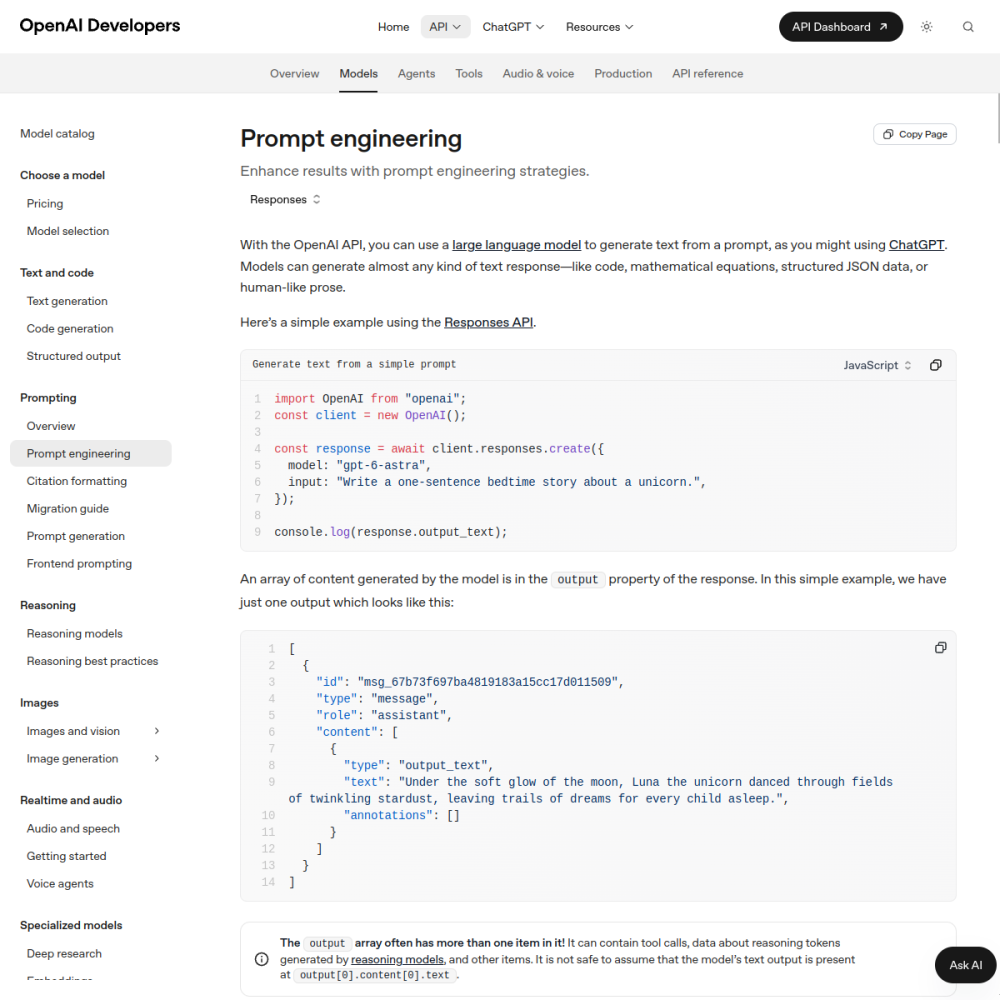Switch to the Overview tab
Image resolution: width=1000 pixels, height=1000 pixels.
(x=294, y=73)
